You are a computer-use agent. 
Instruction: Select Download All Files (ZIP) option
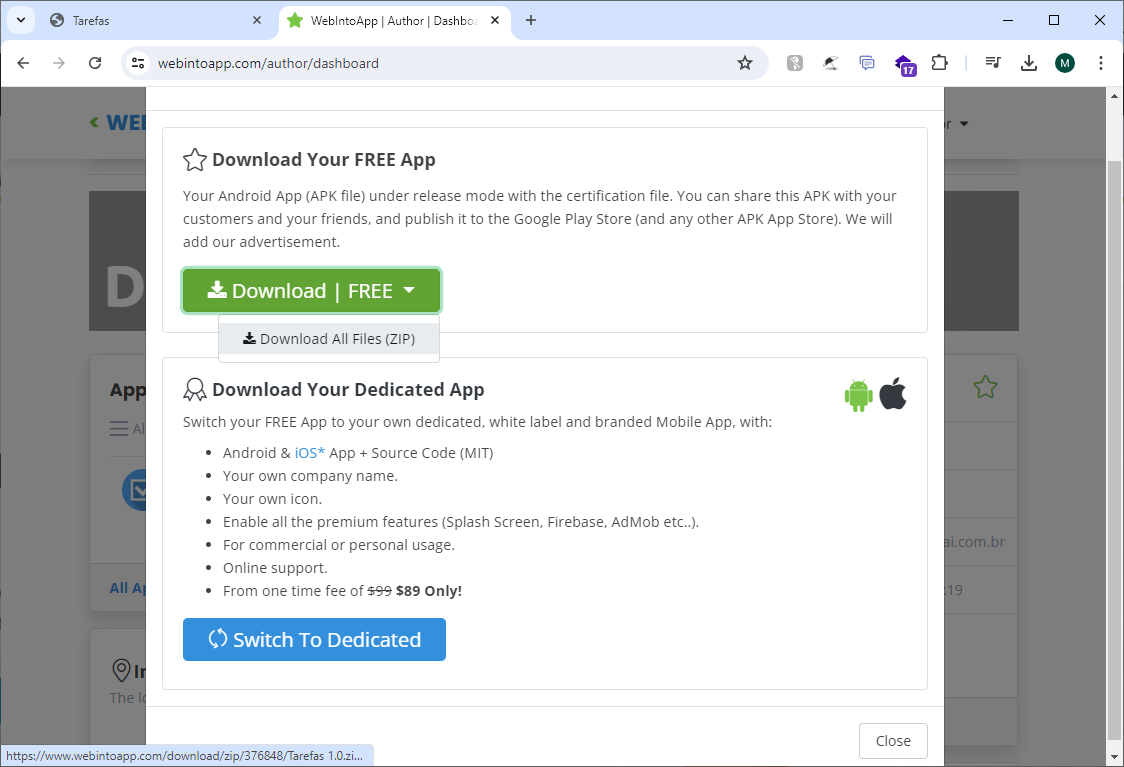[x=329, y=339]
